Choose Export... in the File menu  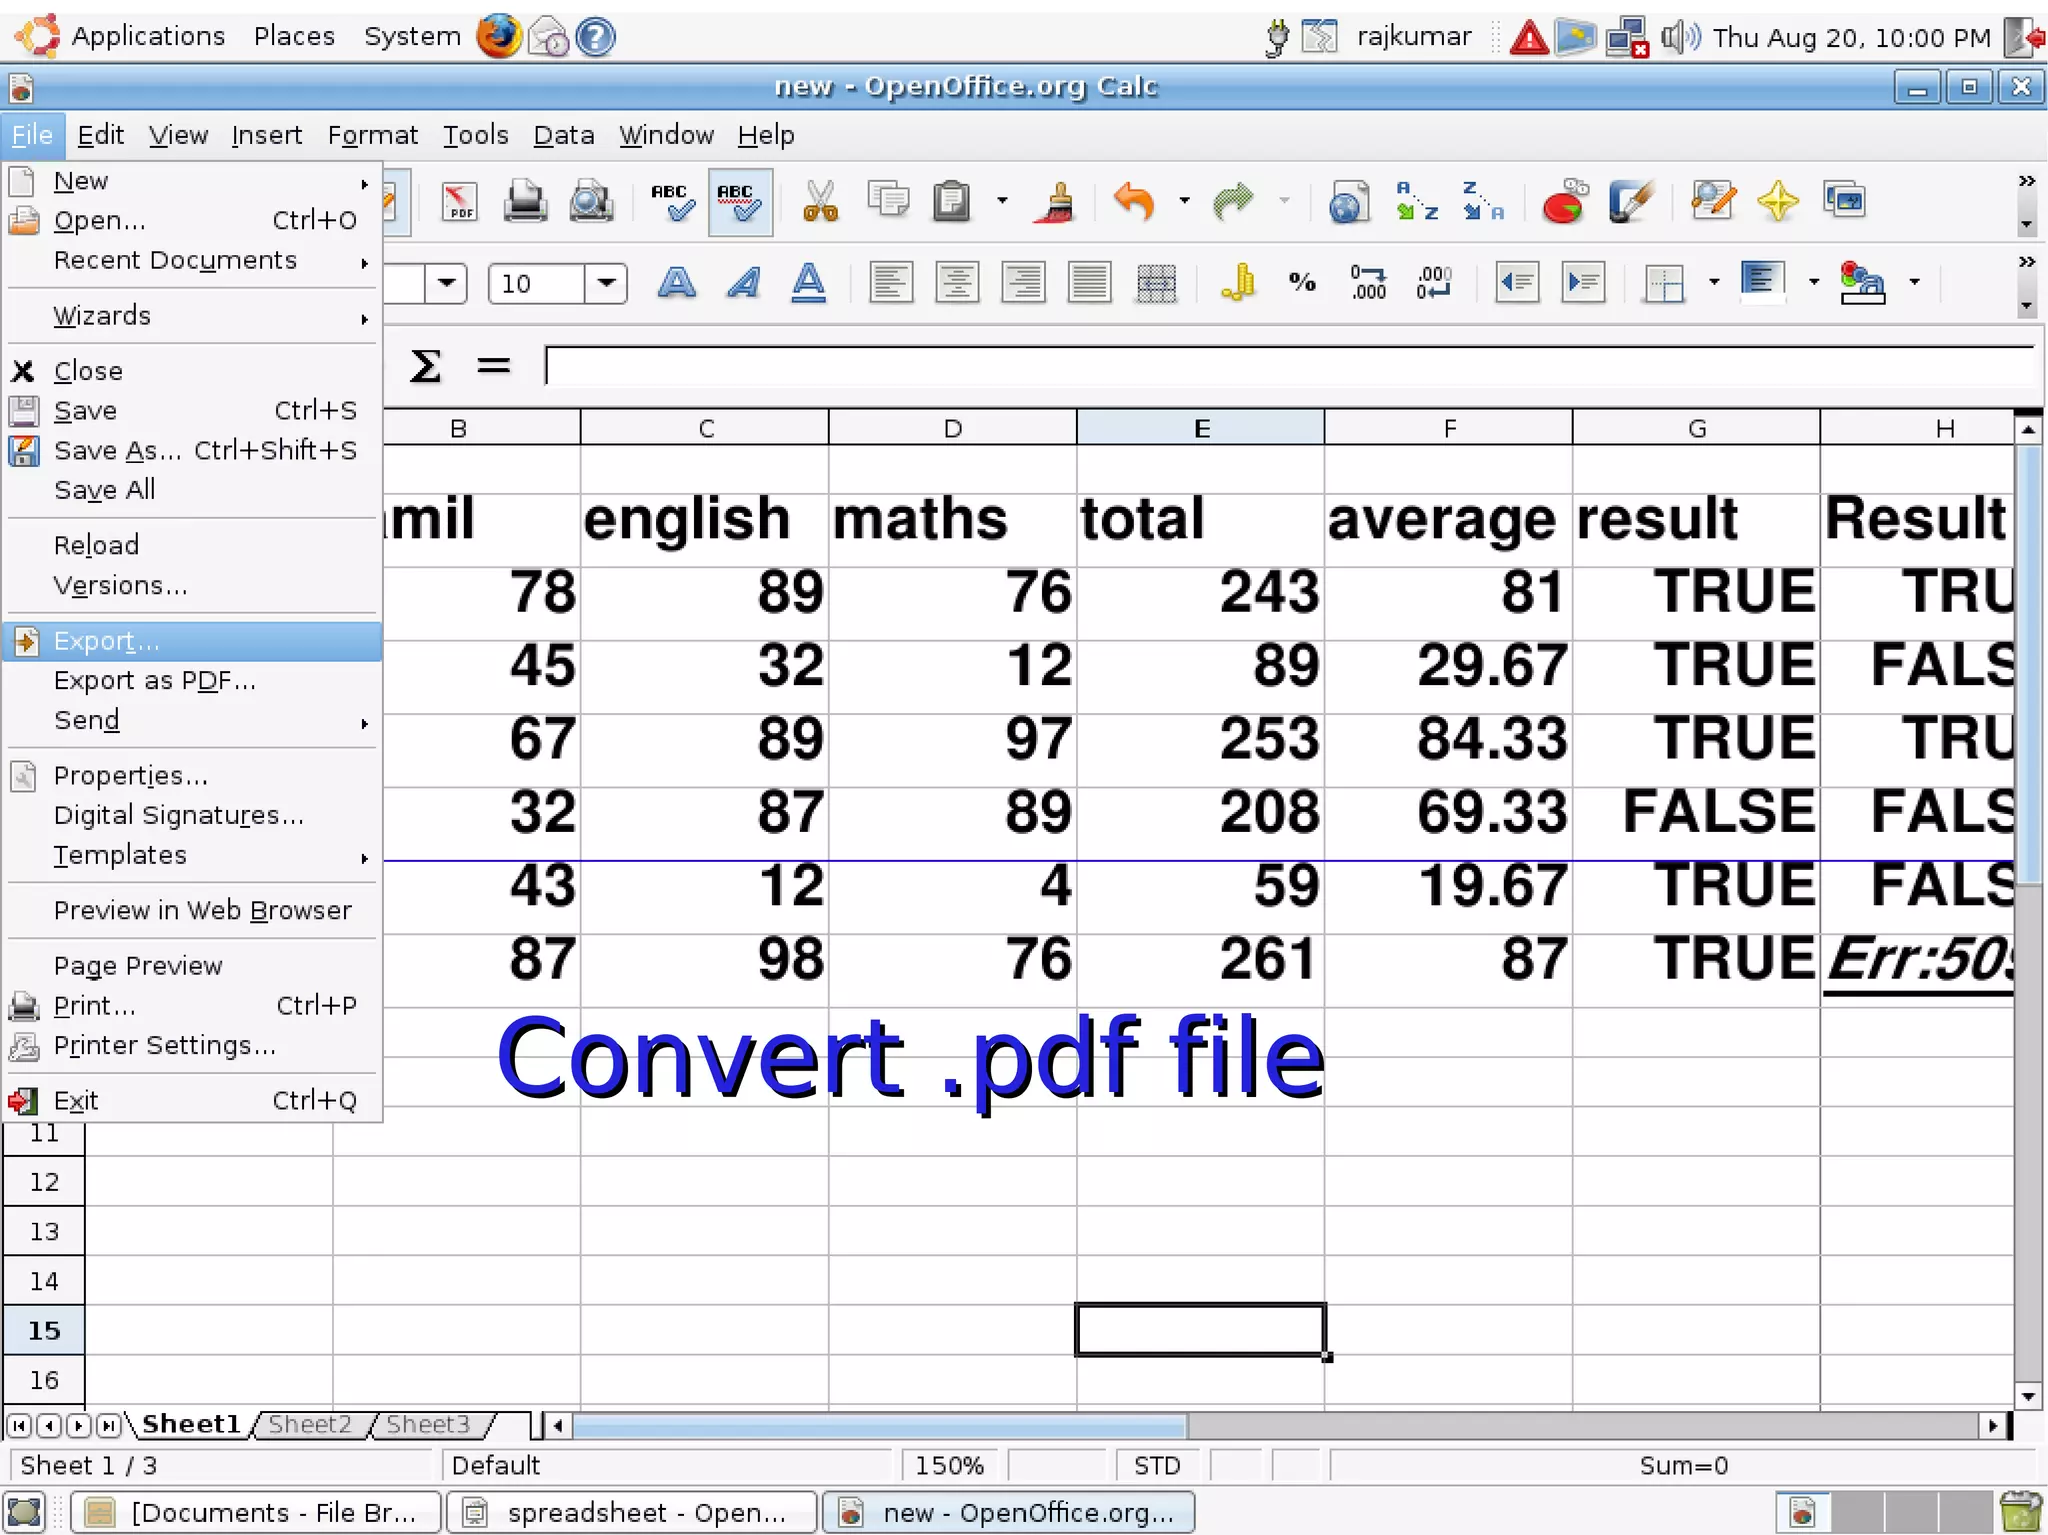(192, 641)
